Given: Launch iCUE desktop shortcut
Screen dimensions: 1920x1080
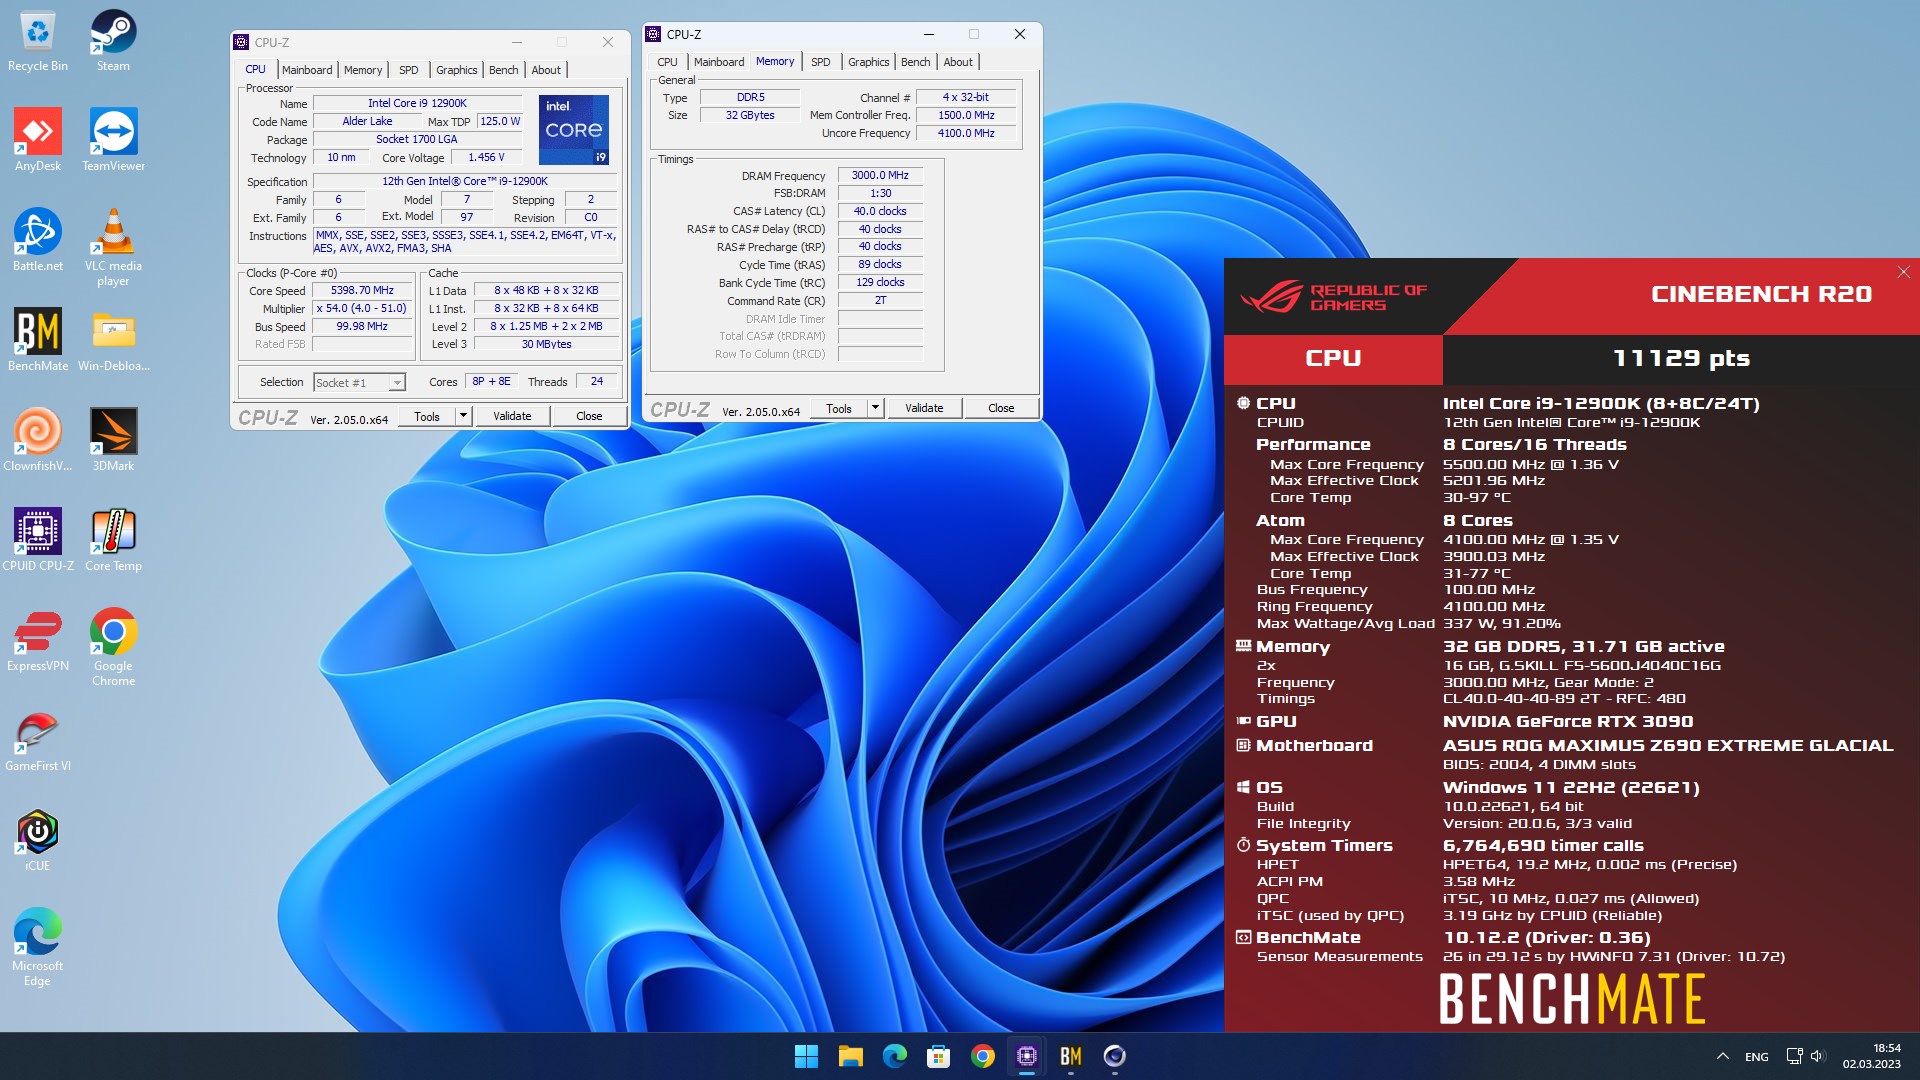Looking at the screenshot, I should (x=38, y=841).
